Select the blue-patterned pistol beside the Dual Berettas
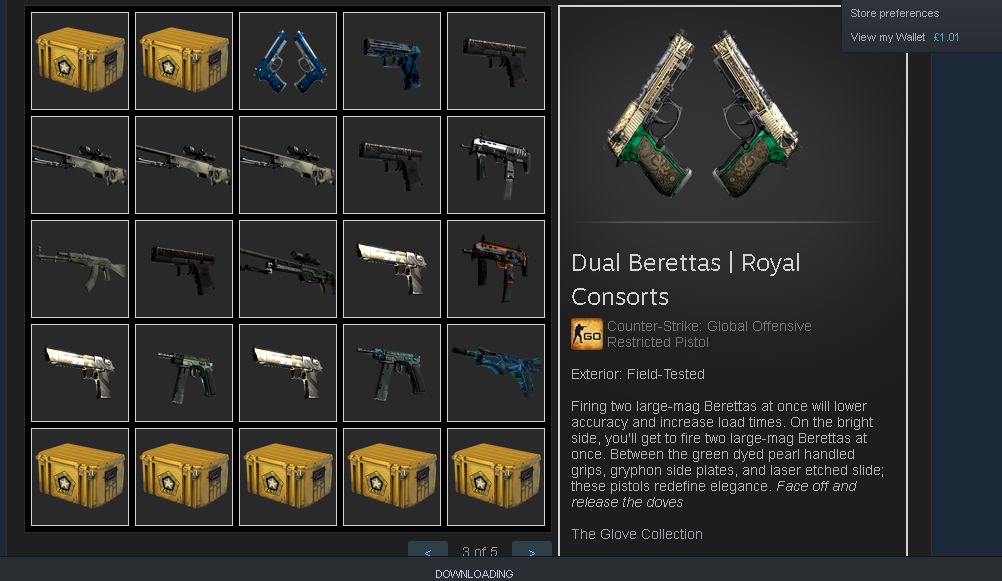This screenshot has width=1002, height=581. (x=392, y=61)
